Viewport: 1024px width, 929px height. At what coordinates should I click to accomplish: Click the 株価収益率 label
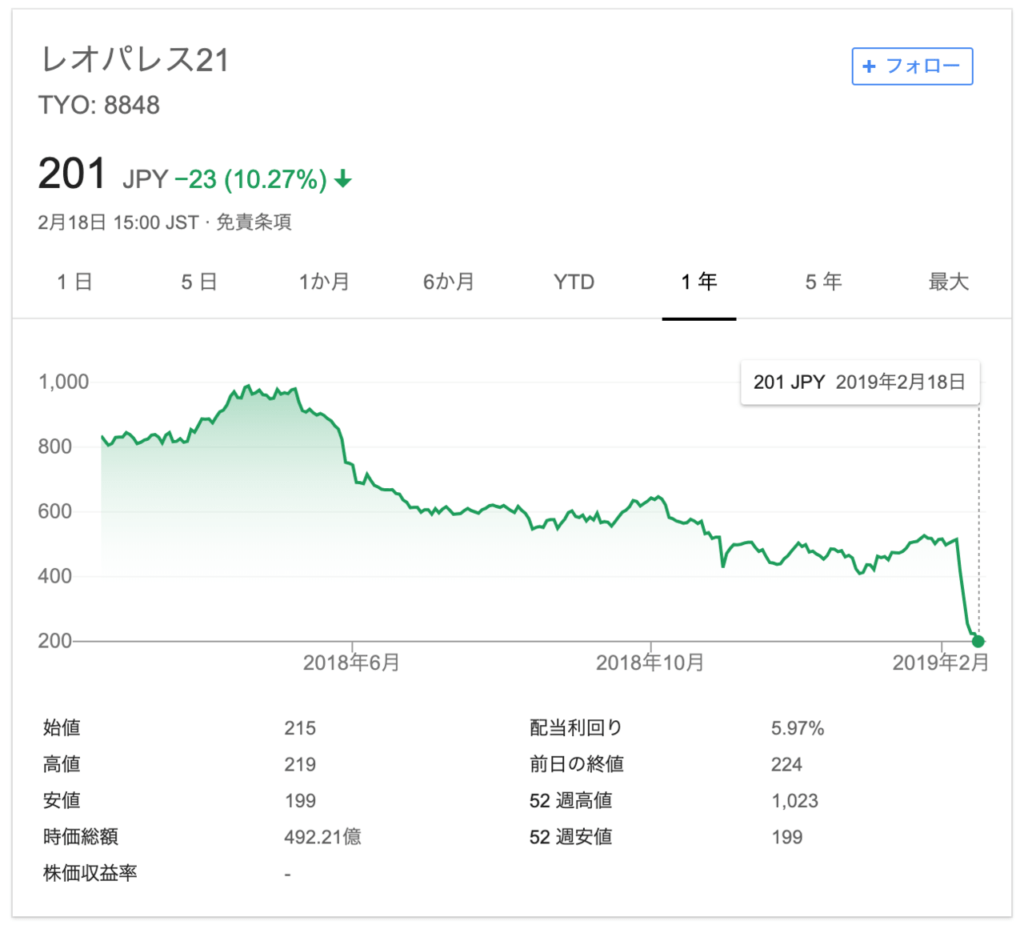coord(90,873)
